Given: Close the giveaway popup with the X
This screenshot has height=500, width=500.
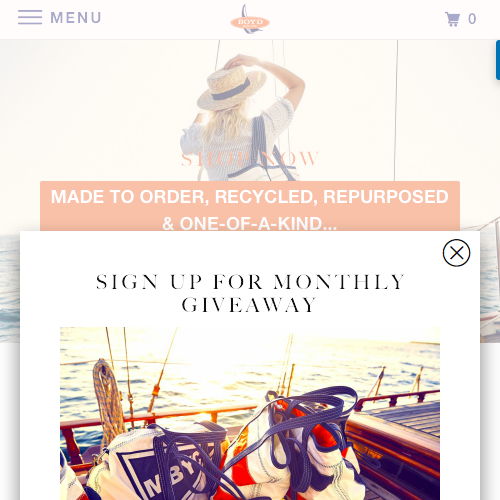Looking at the screenshot, I should (x=456, y=253).
